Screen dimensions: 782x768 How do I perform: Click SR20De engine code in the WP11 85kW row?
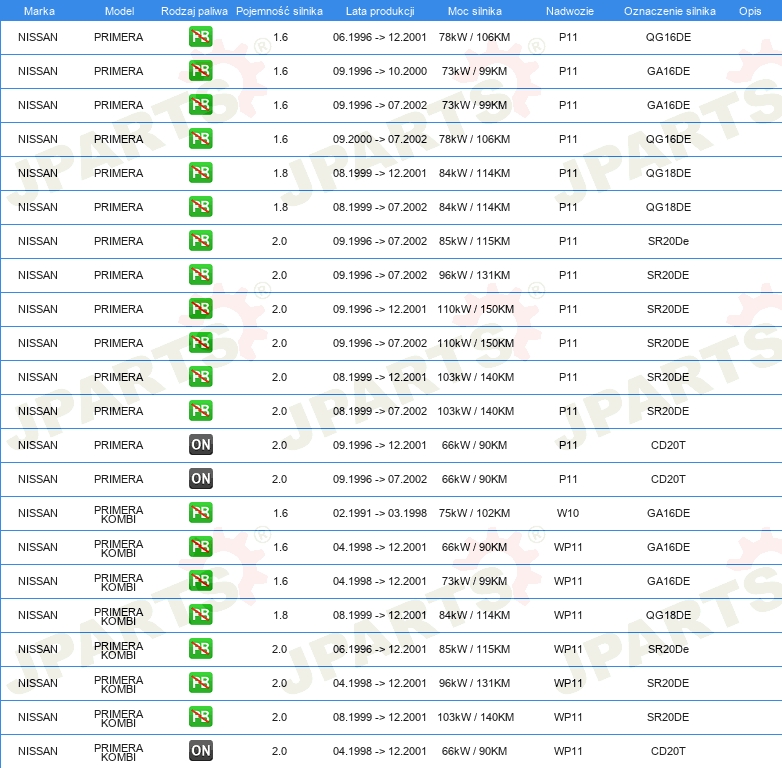click(668, 649)
